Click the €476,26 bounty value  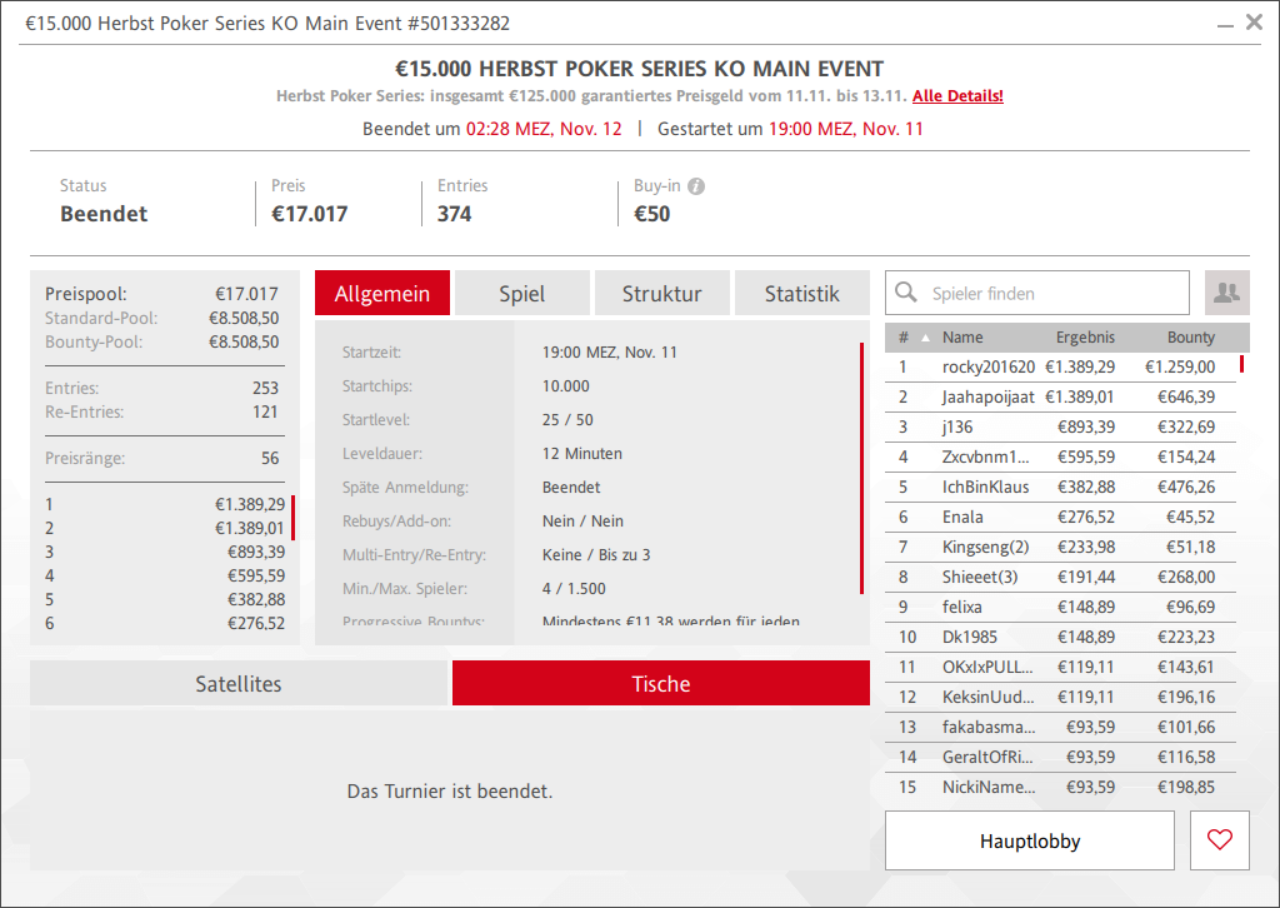(1187, 487)
